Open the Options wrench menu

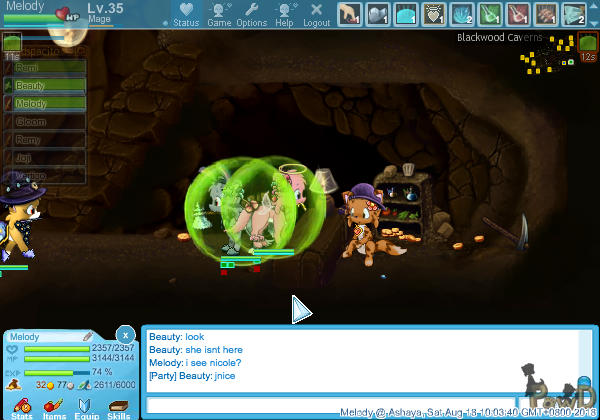(251, 13)
